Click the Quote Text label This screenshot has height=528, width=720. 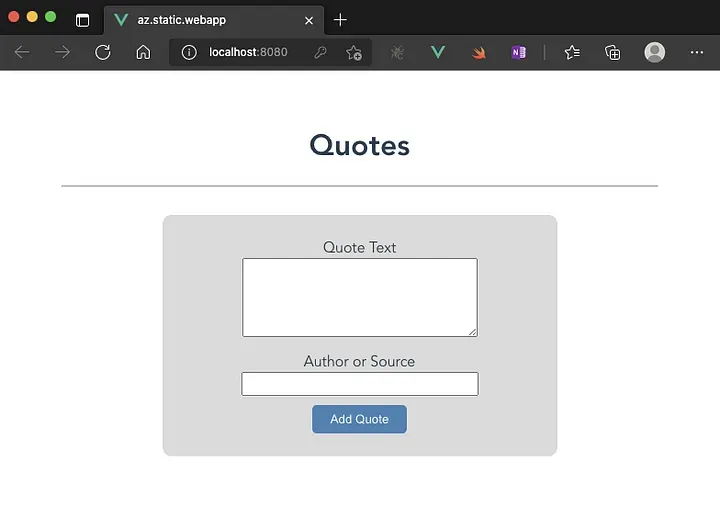(x=360, y=247)
